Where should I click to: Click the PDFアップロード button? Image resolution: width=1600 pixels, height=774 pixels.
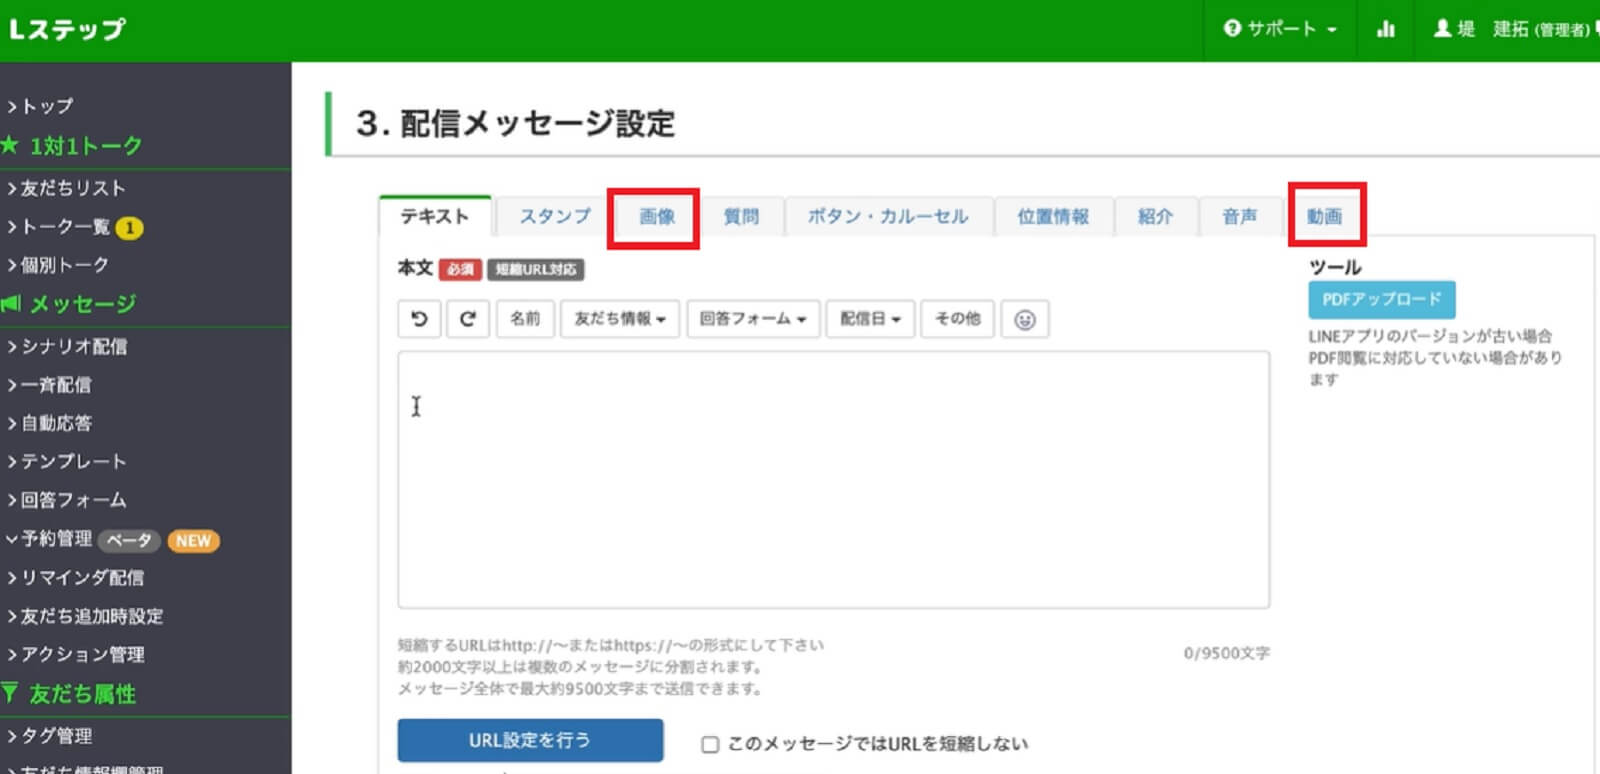[1381, 299]
